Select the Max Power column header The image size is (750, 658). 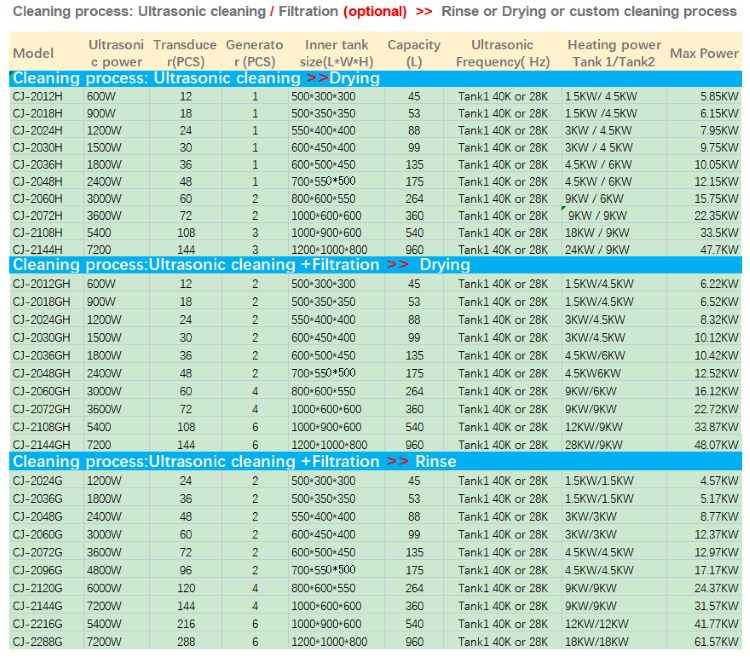tap(704, 53)
